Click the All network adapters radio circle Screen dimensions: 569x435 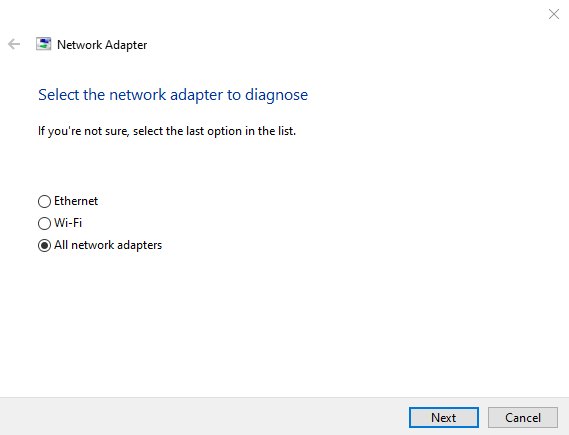click(x=44, y=246)
